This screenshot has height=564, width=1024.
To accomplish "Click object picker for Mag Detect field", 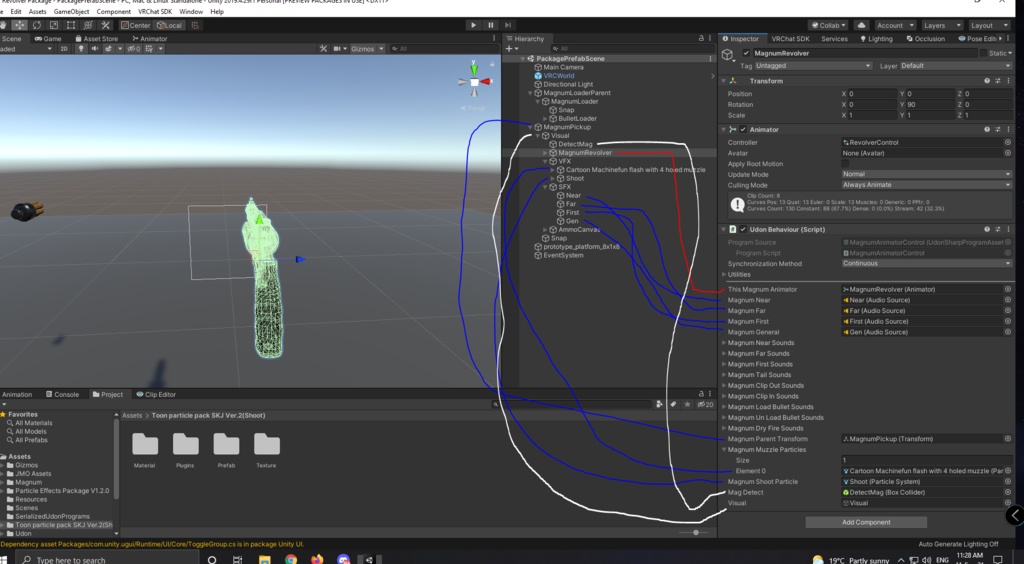I will [1008, 492].
